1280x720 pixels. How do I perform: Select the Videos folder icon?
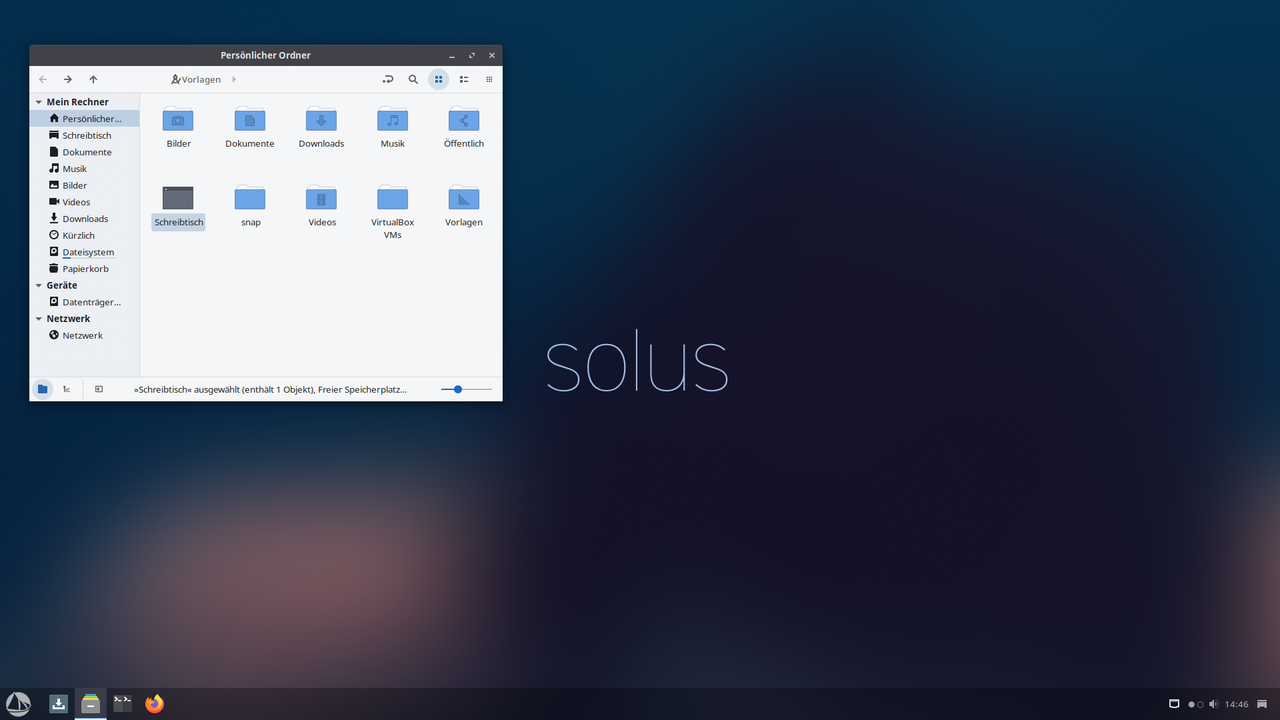click(x=321, y=197)
